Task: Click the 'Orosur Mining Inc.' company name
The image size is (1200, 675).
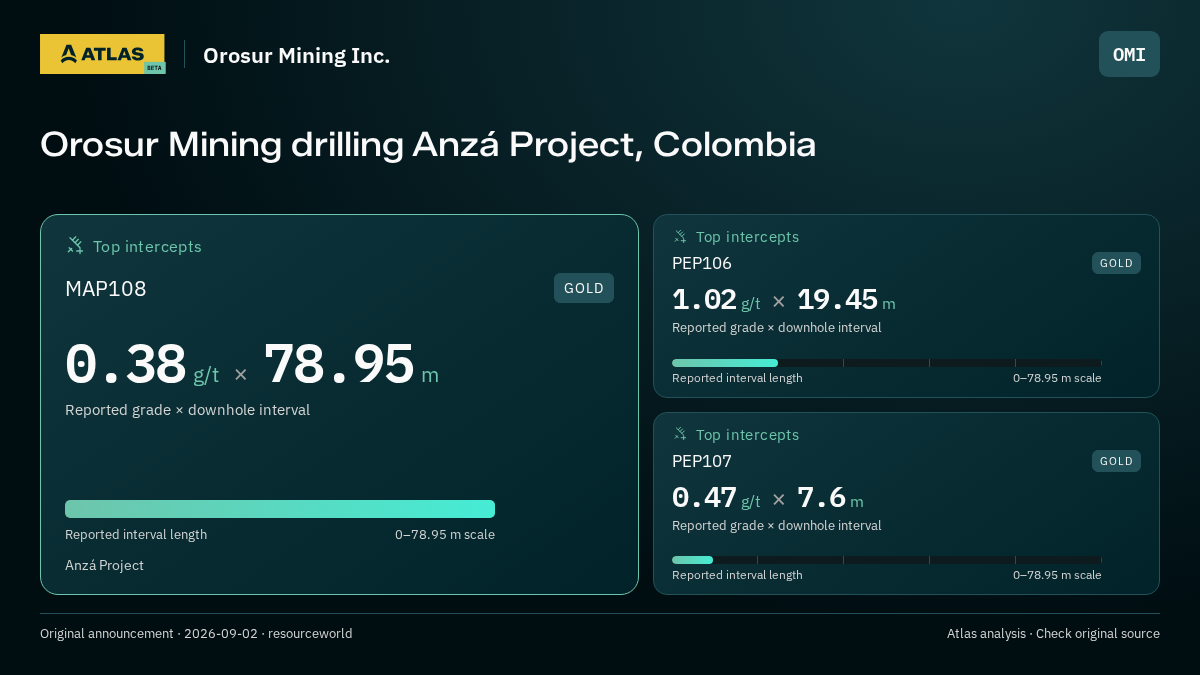Action: tap(297, 55)
